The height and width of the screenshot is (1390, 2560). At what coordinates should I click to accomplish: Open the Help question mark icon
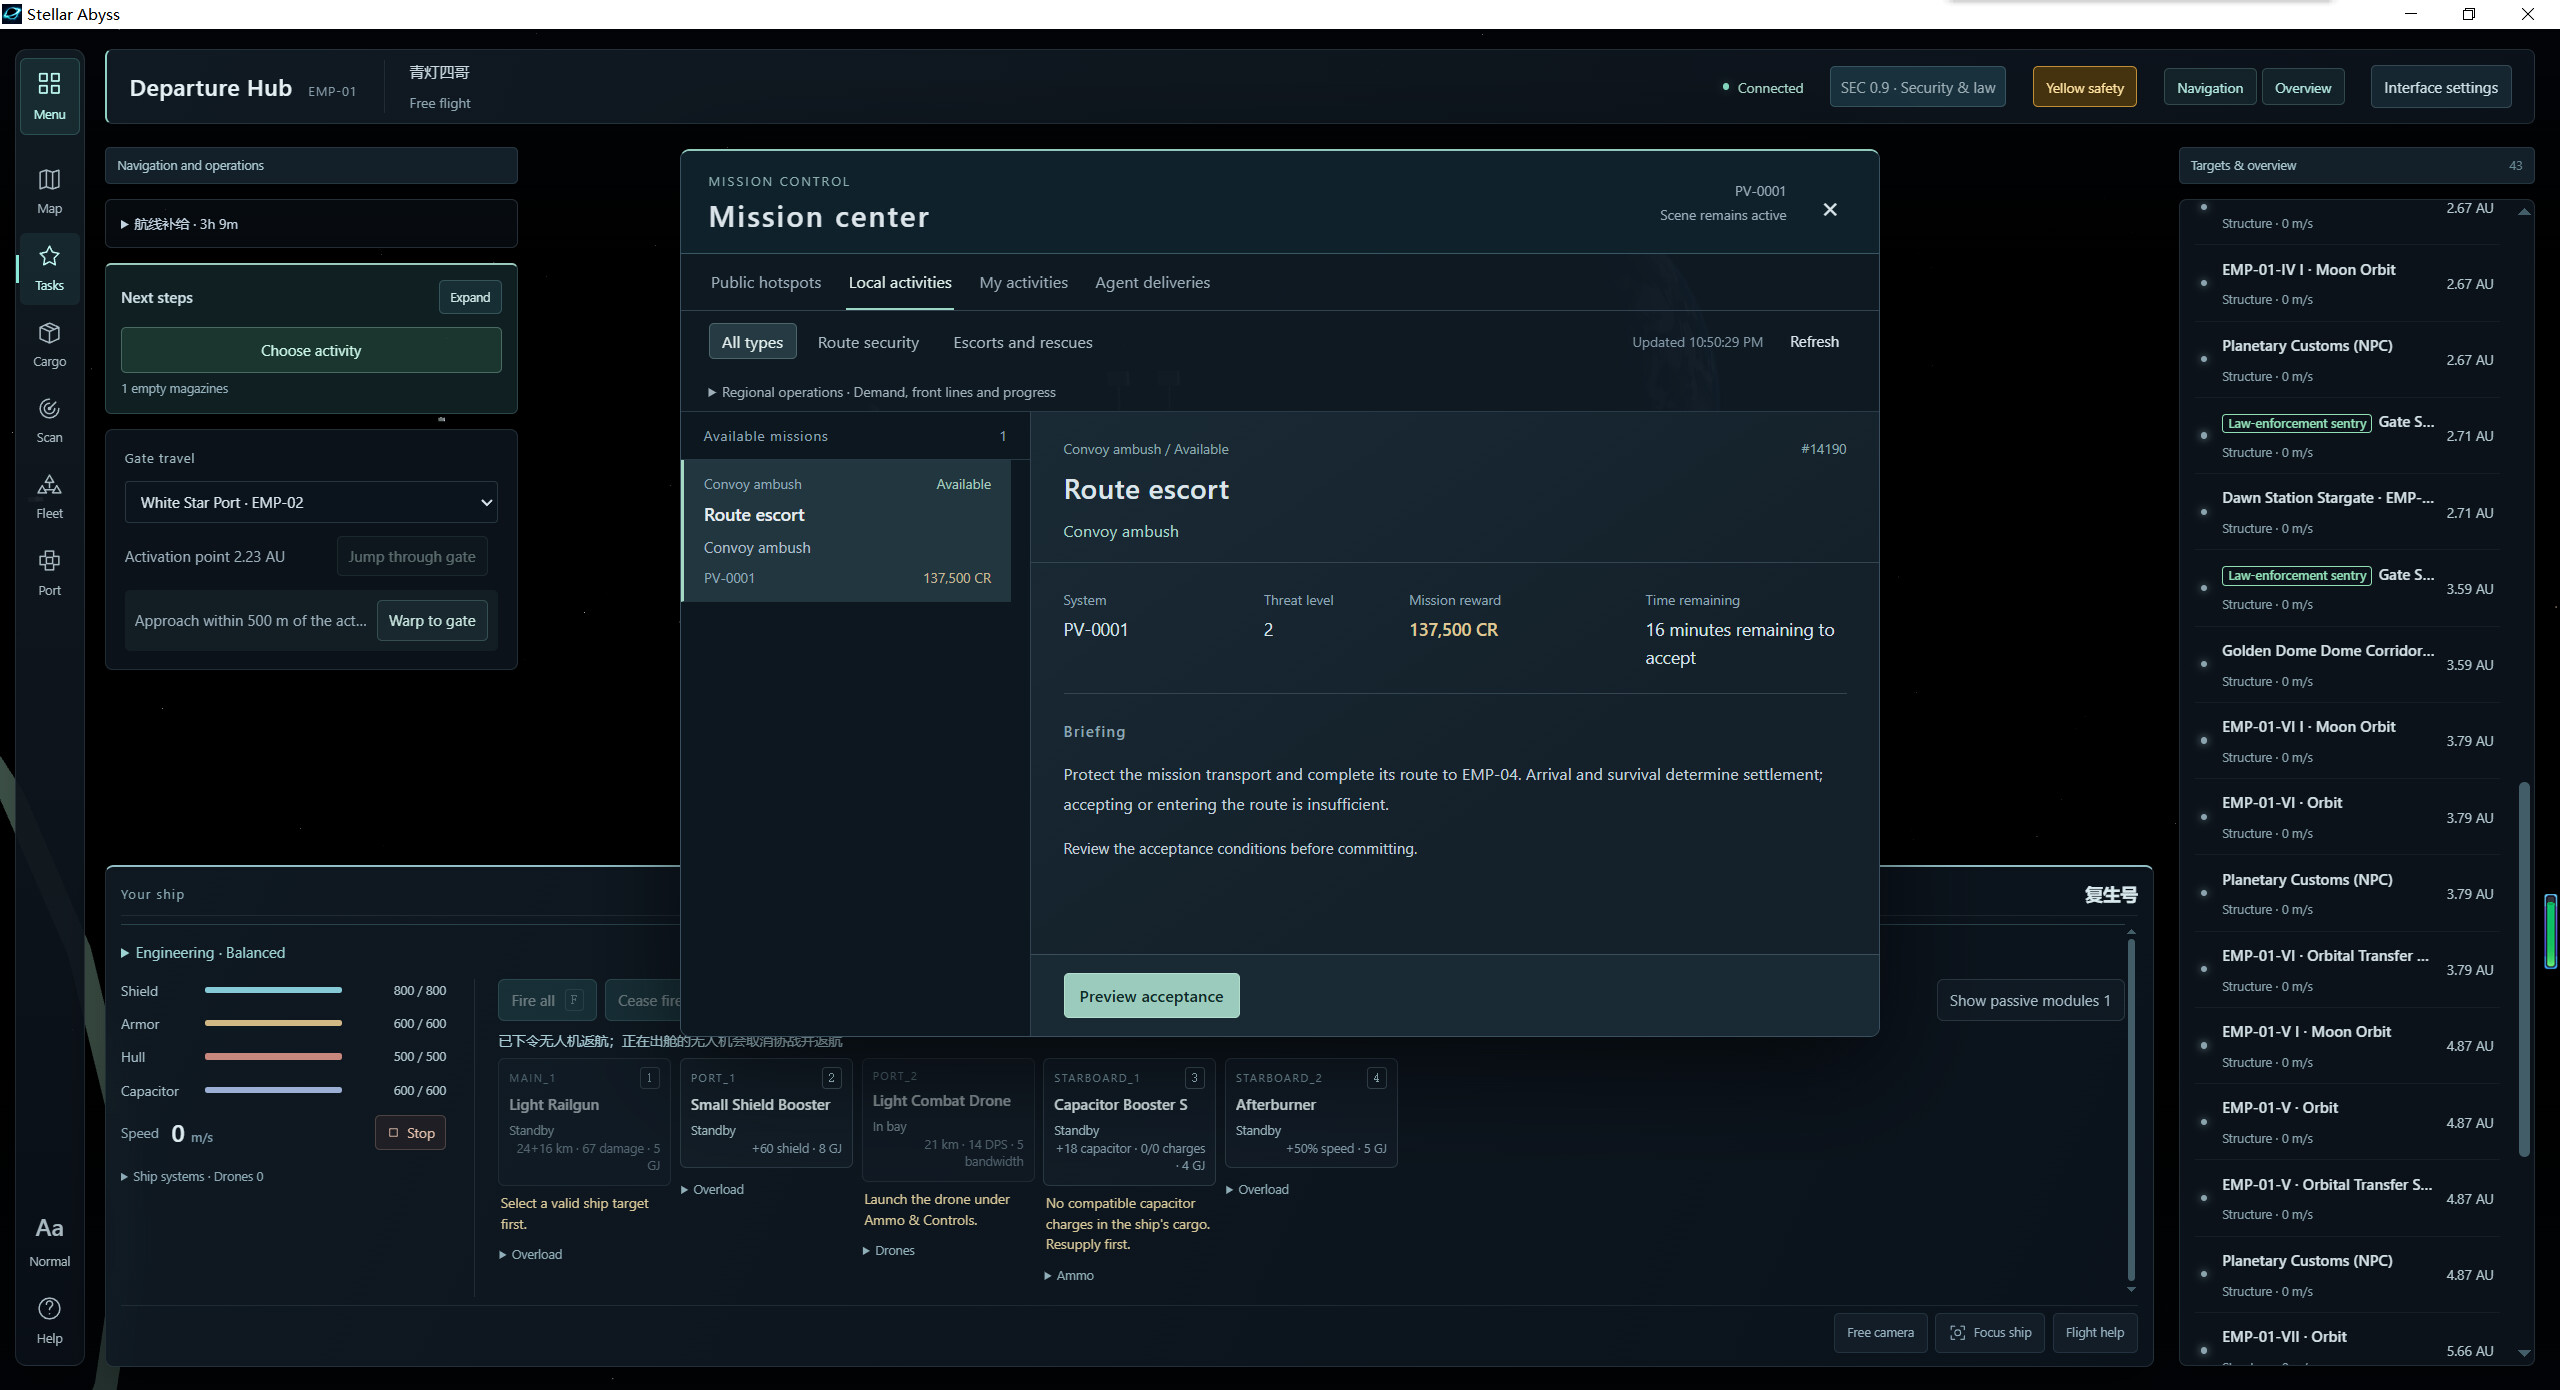coord(49,1320)
